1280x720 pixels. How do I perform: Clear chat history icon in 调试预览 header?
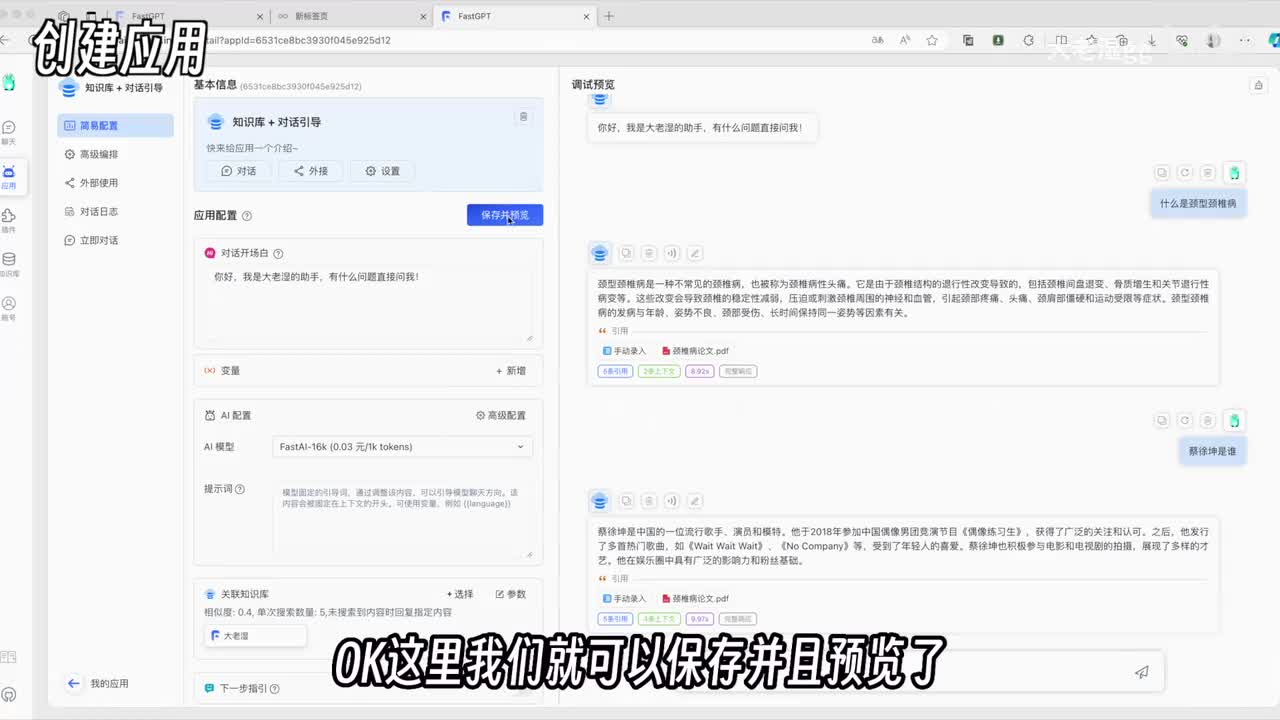1258,86
